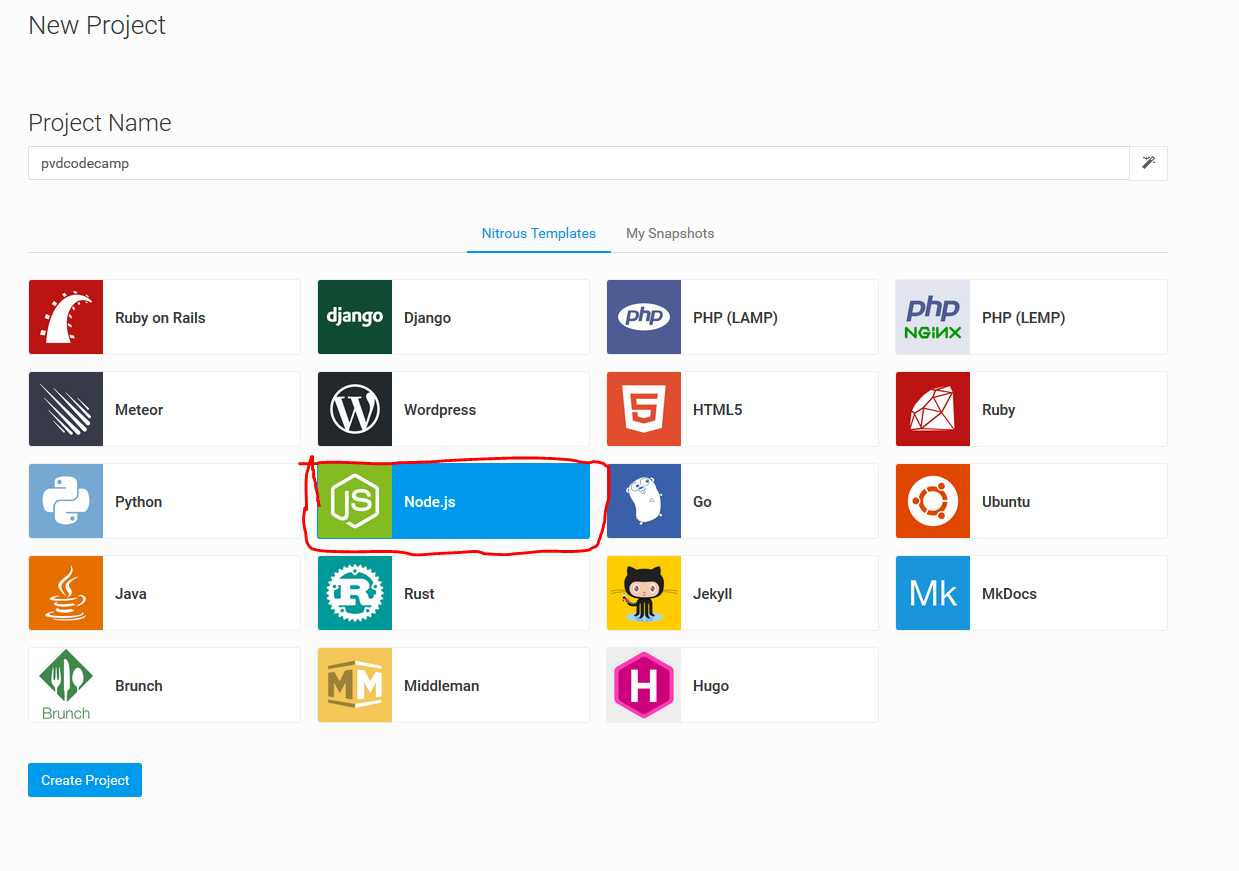The width and height of the screenshot is (1239, 871).
Task: Pick the Meteor template label
Action: (x=139, y=410)
